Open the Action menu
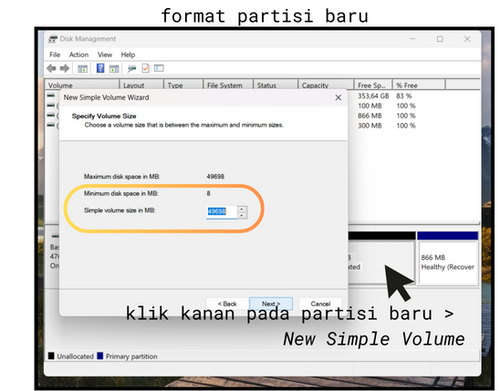The height and width of the screenshot is (391, 500). [x=79, y=55]
